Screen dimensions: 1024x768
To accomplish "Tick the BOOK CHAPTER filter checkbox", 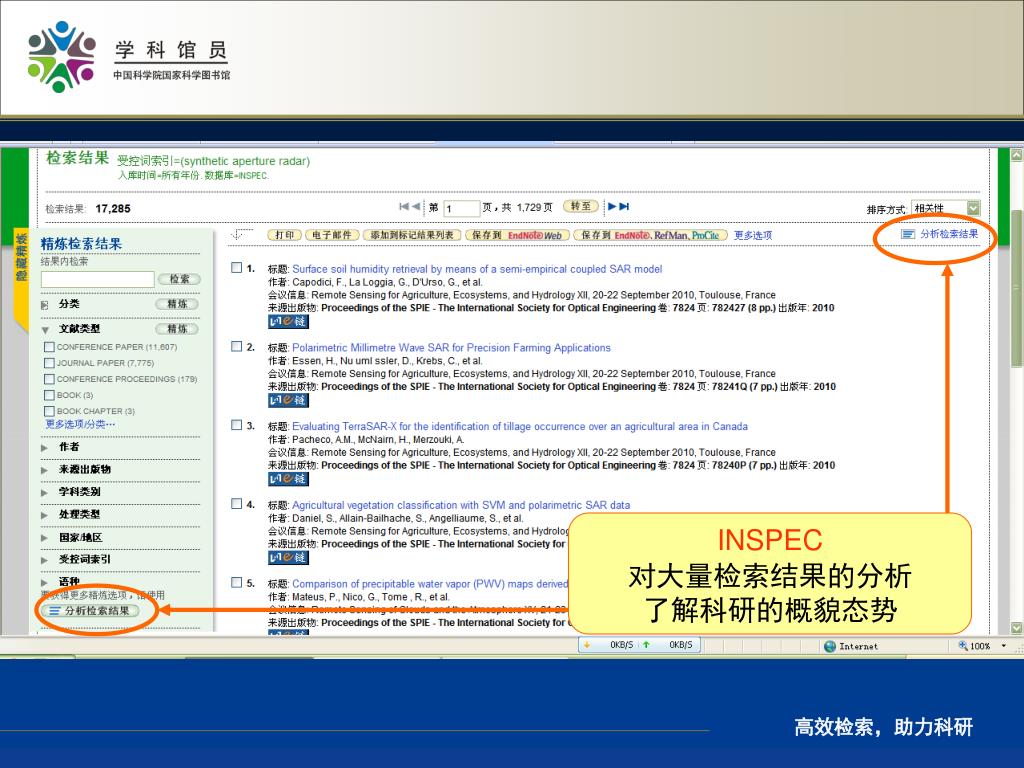I will [49, 411].
